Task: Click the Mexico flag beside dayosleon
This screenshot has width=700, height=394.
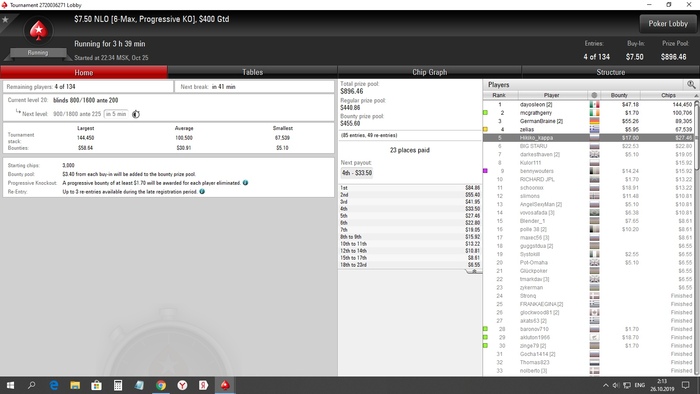Action: [x=594, y=104]
